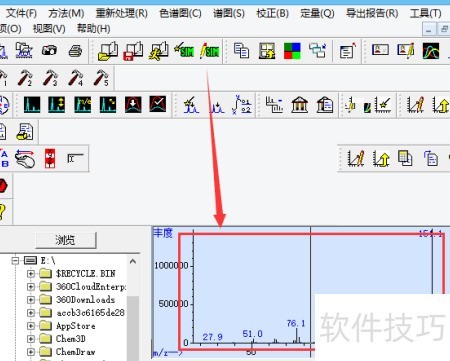Click the save method icon with red disk
Viewport: 450px width, 361px height.
pyautogui.click(x=133, y=51)
